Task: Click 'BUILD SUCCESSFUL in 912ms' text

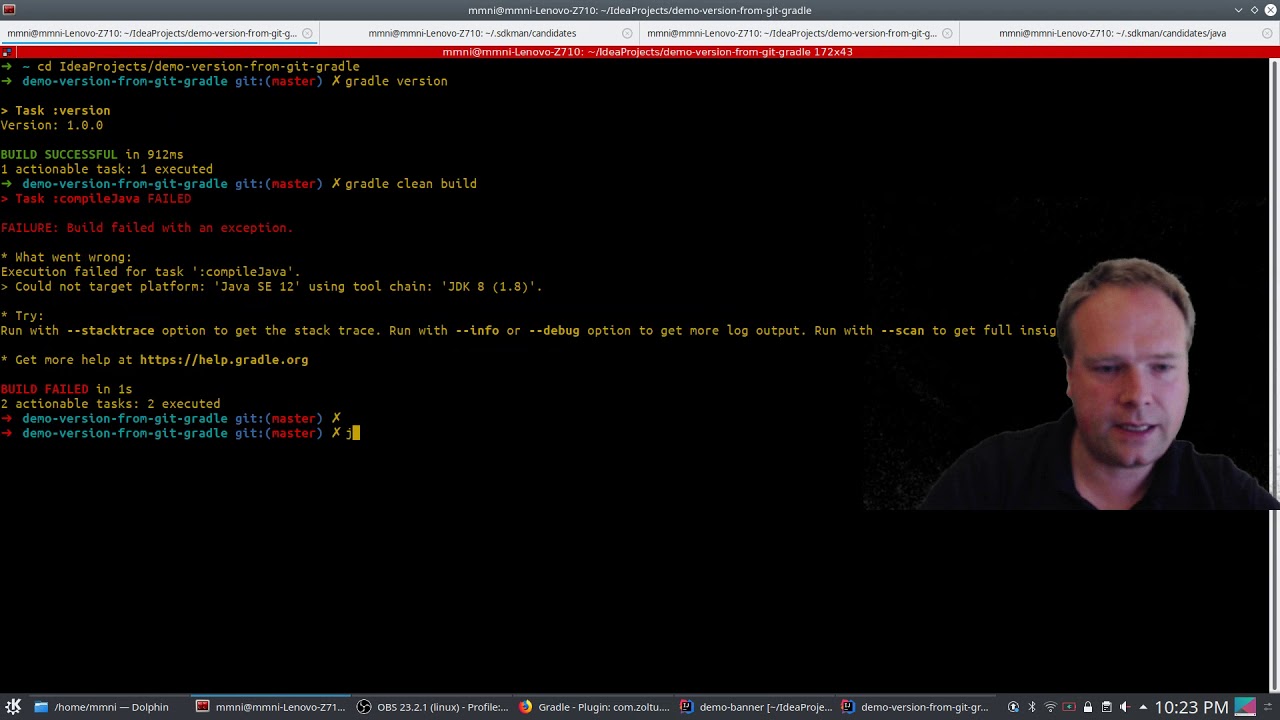Action: pyautogui.click(x=92, y=155)
